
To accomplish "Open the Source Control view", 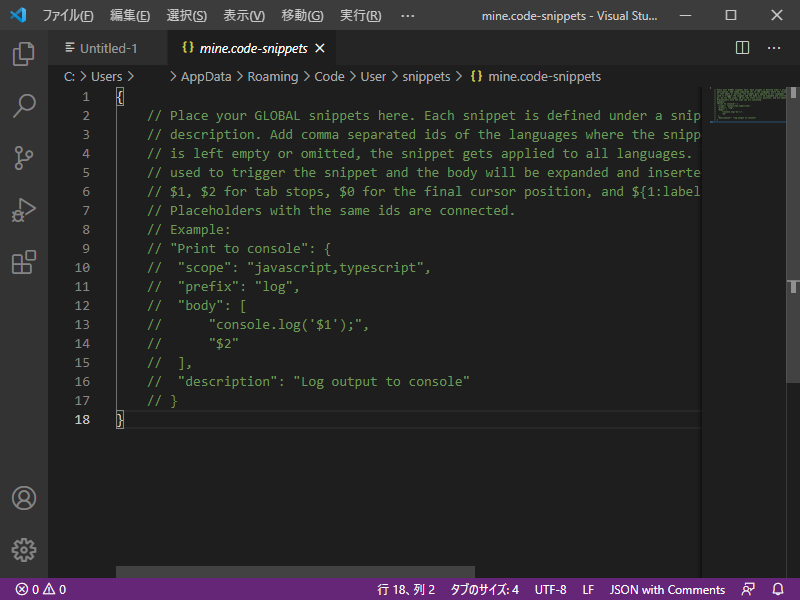I will pyautogui.click(x=23, y=158).
